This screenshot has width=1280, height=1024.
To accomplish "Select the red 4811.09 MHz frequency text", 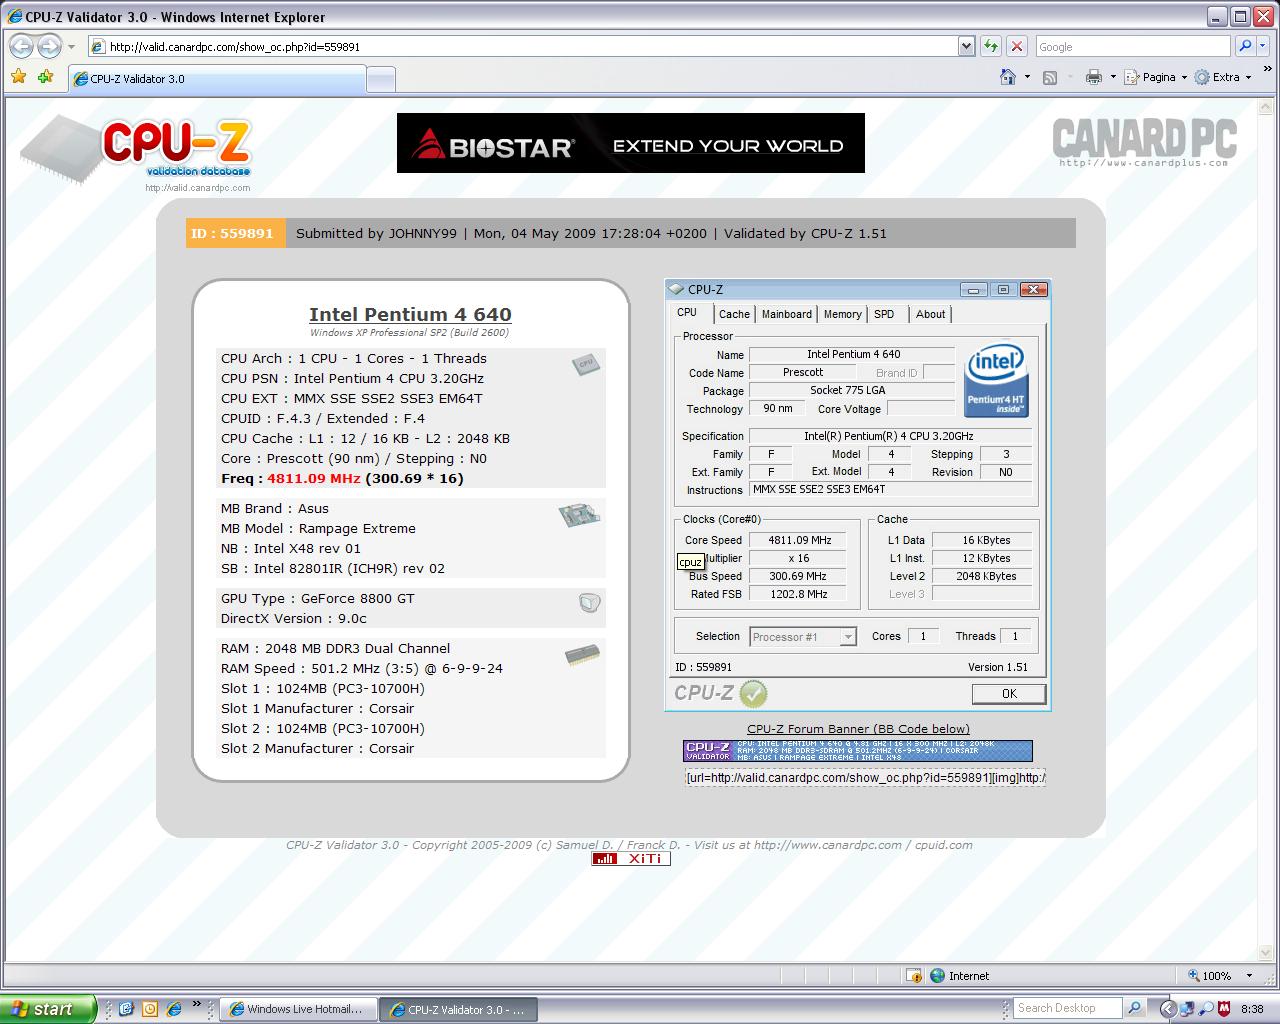I will tap(313, 478).
